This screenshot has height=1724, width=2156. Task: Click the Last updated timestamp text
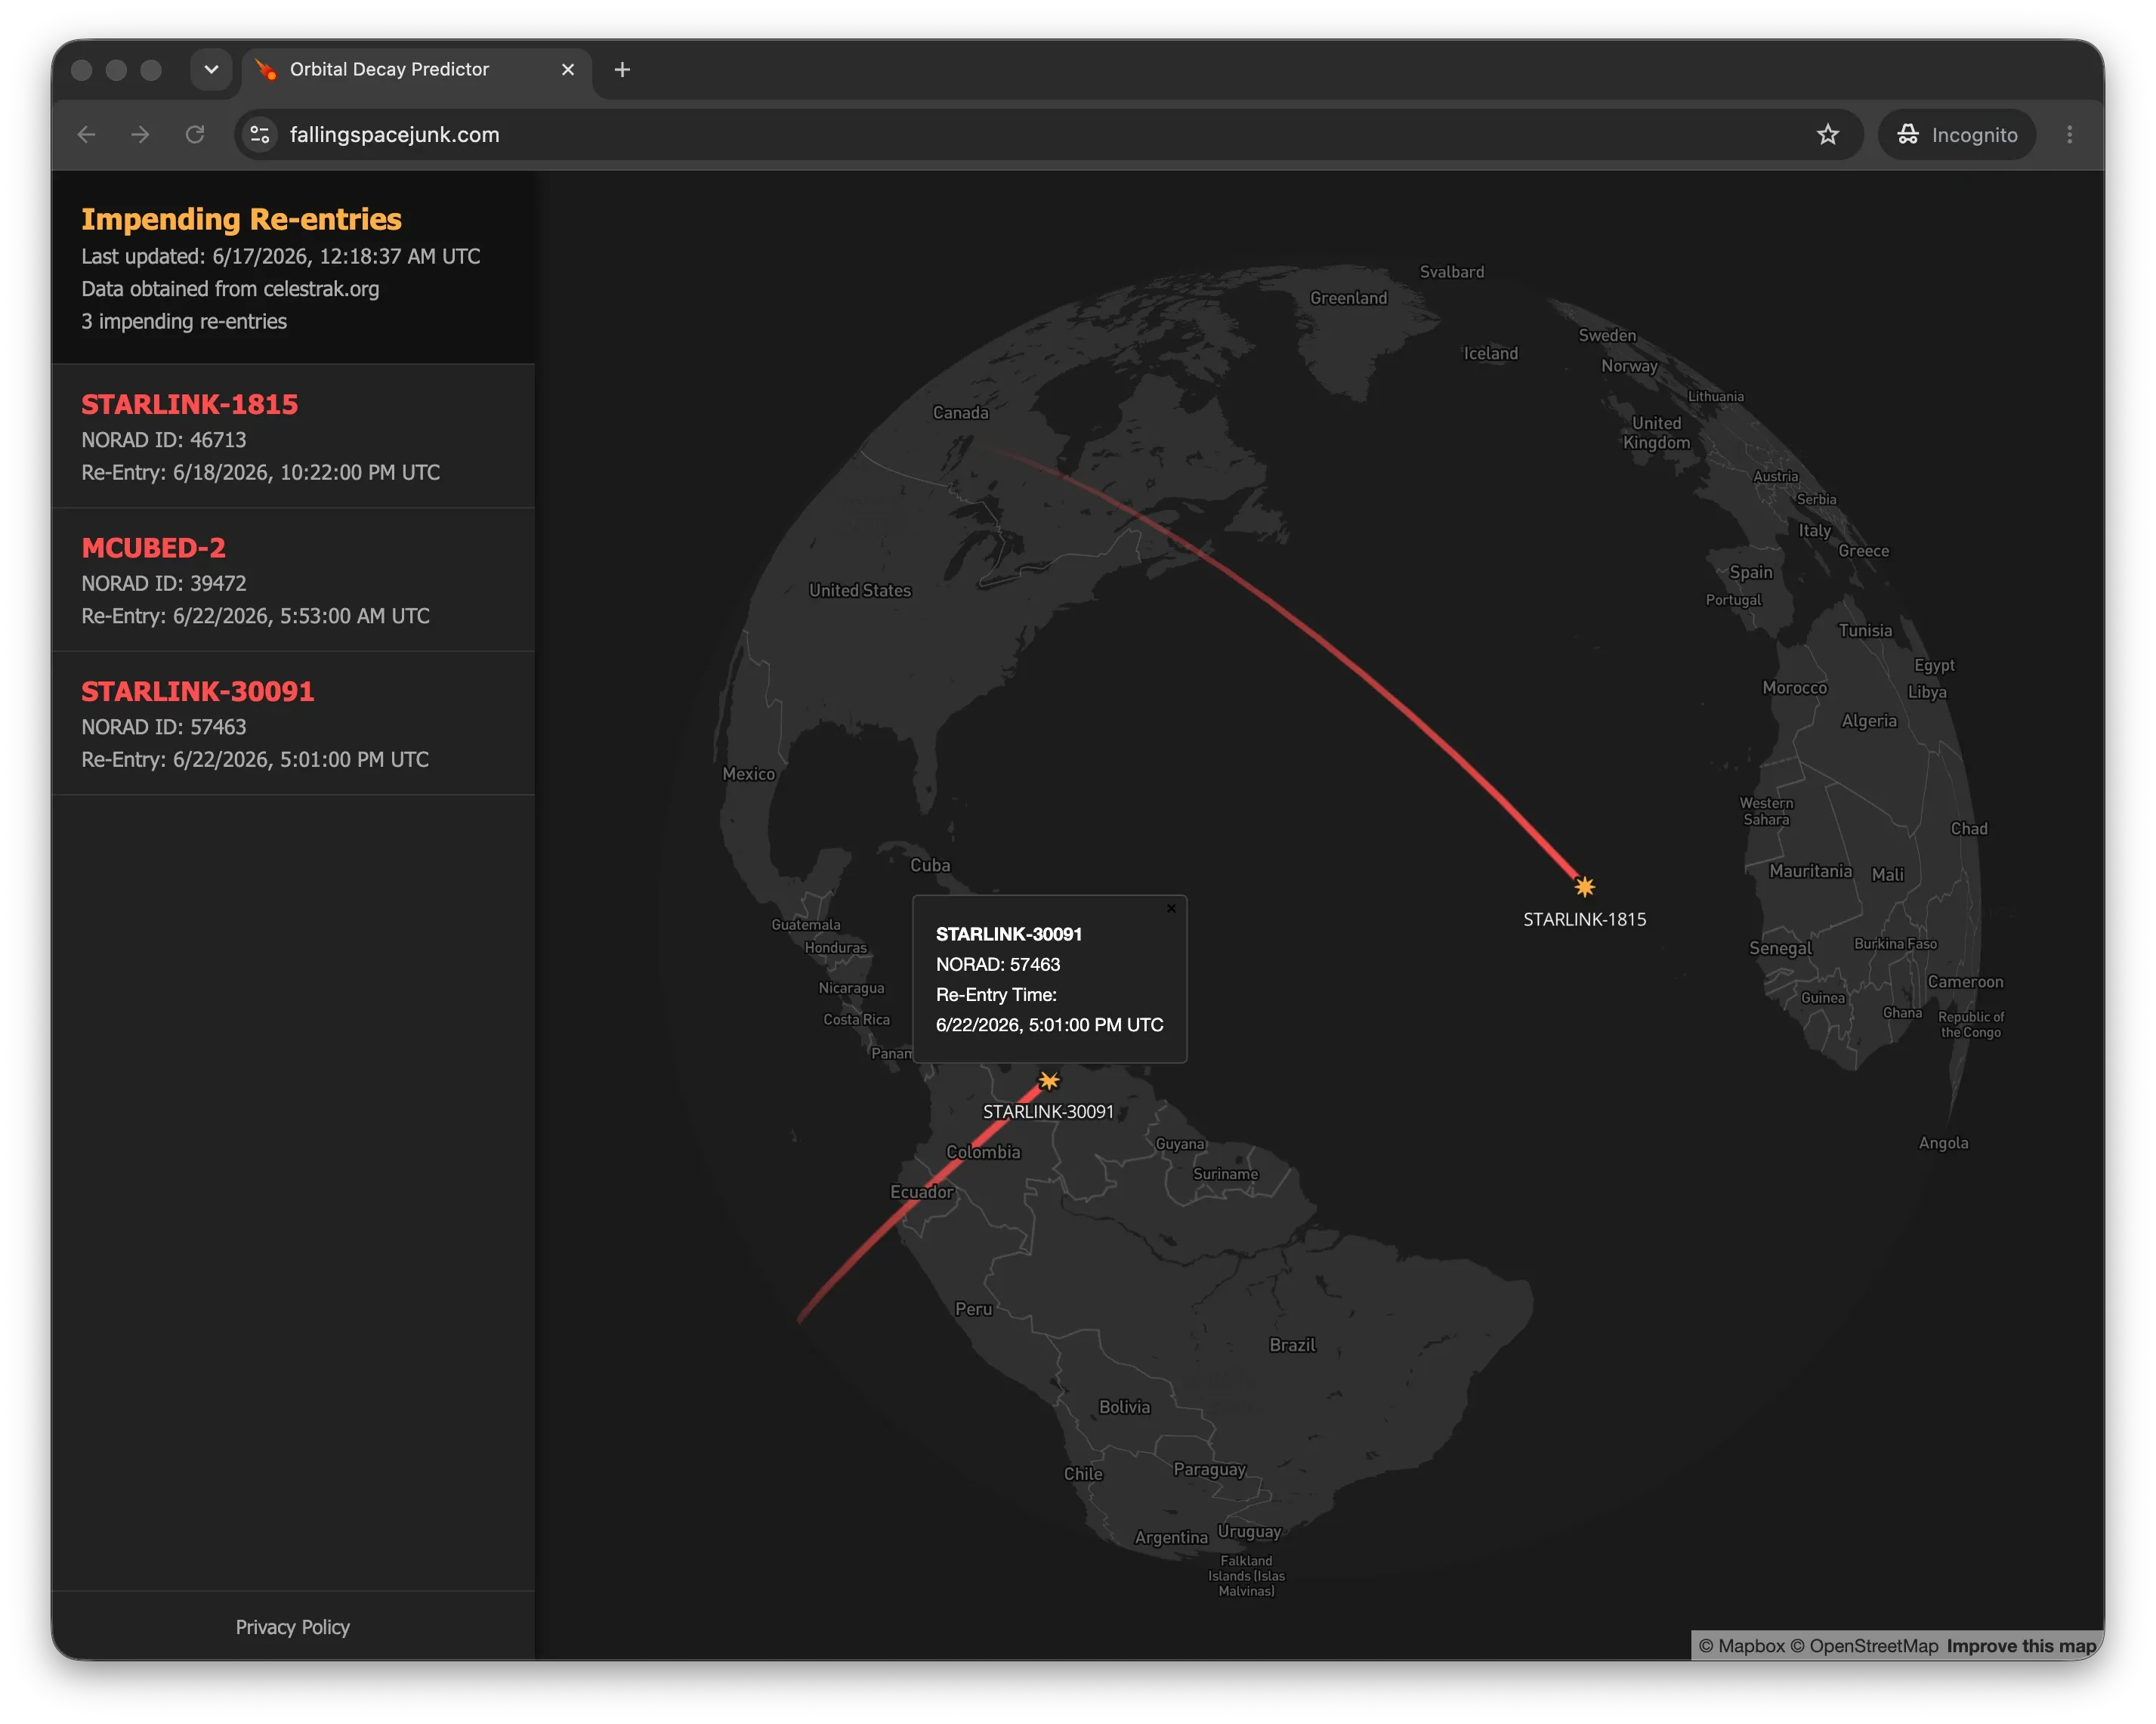click(281, 256)
